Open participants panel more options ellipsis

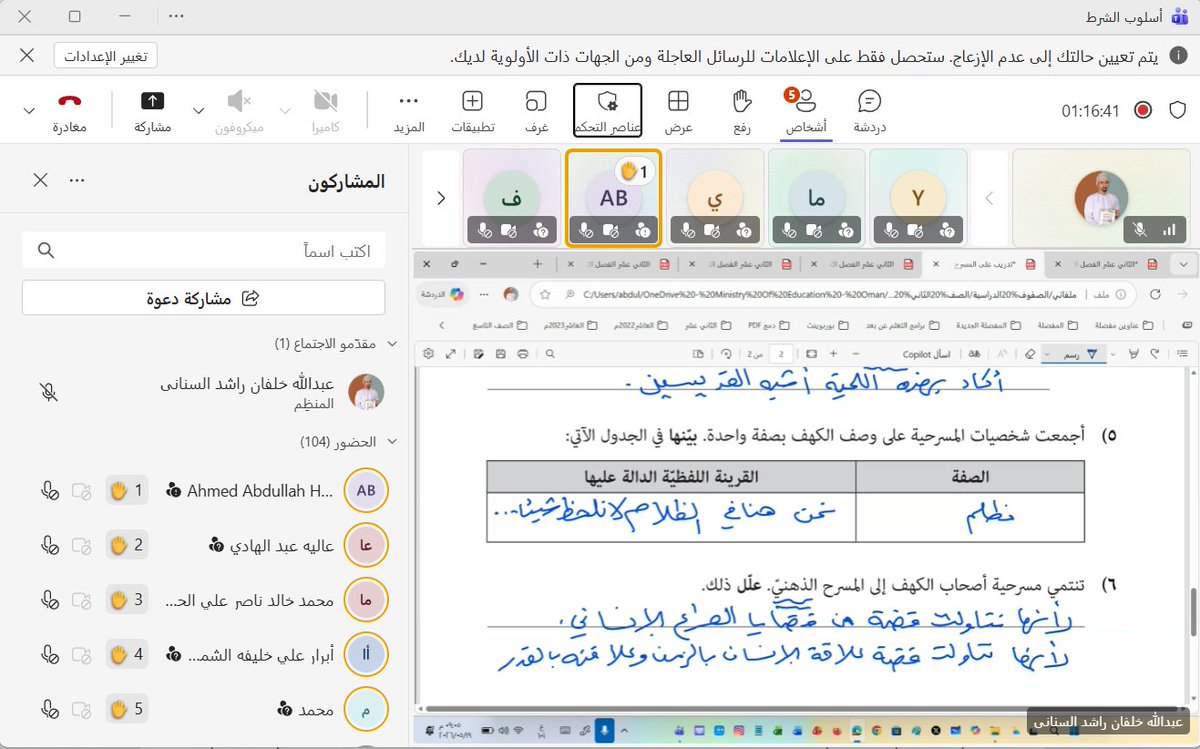77,180
